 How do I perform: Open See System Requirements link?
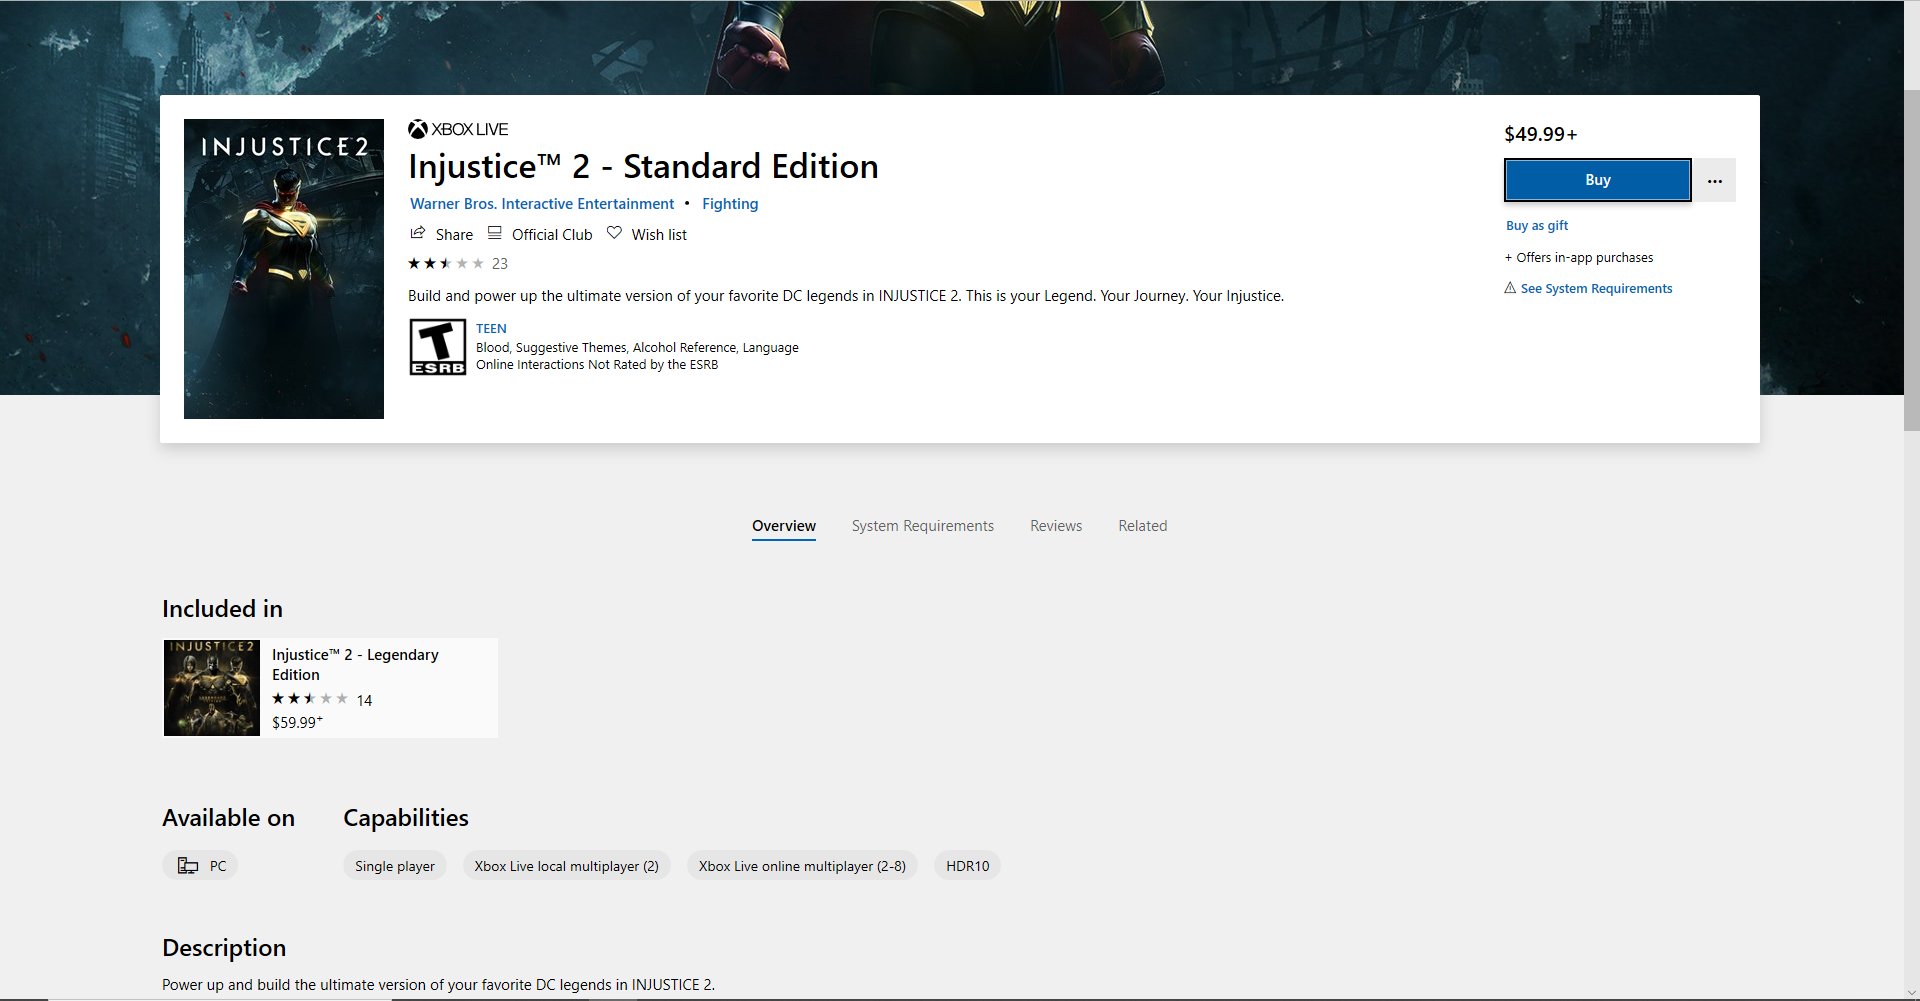coord(1596,289)
